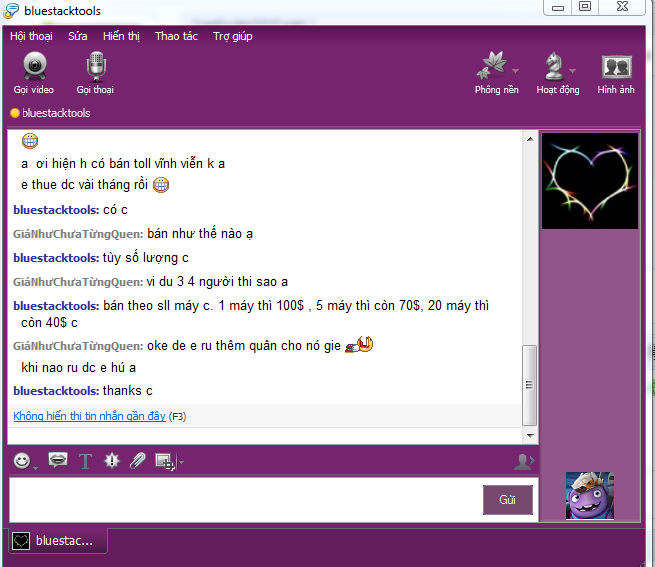This screenshot has width=655, height=567.
Task: Minimize the bluestacktools chat window
Action: coord(558,8)
